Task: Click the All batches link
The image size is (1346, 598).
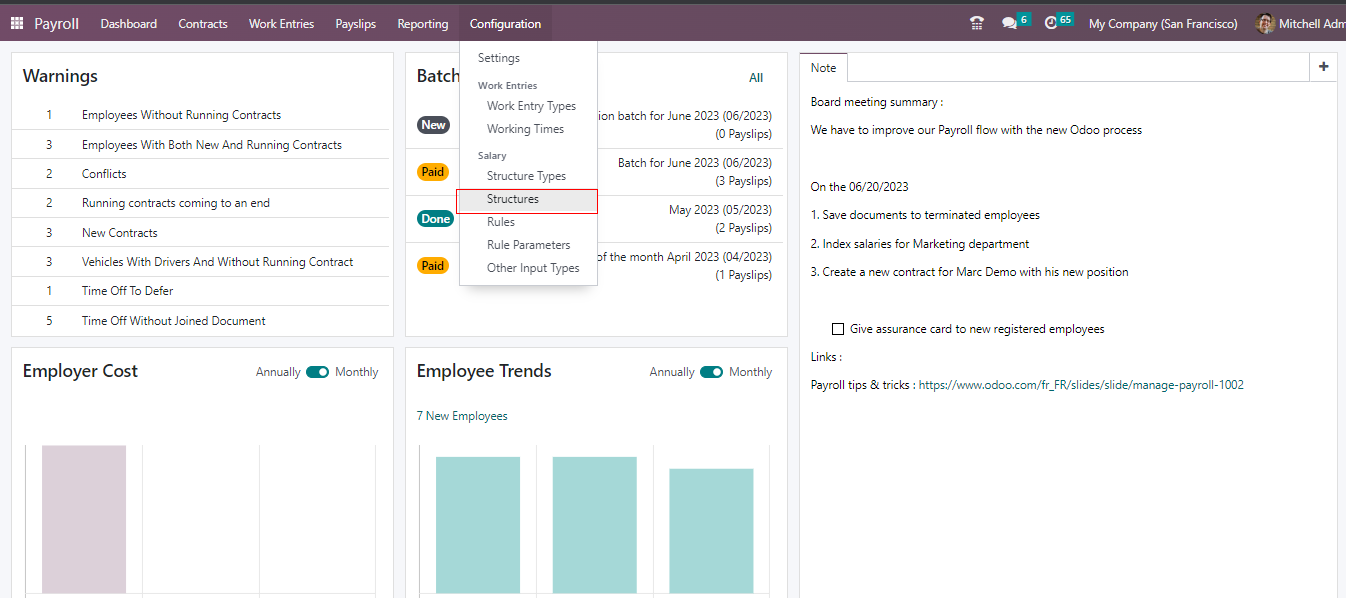Action: click(756, 77)
